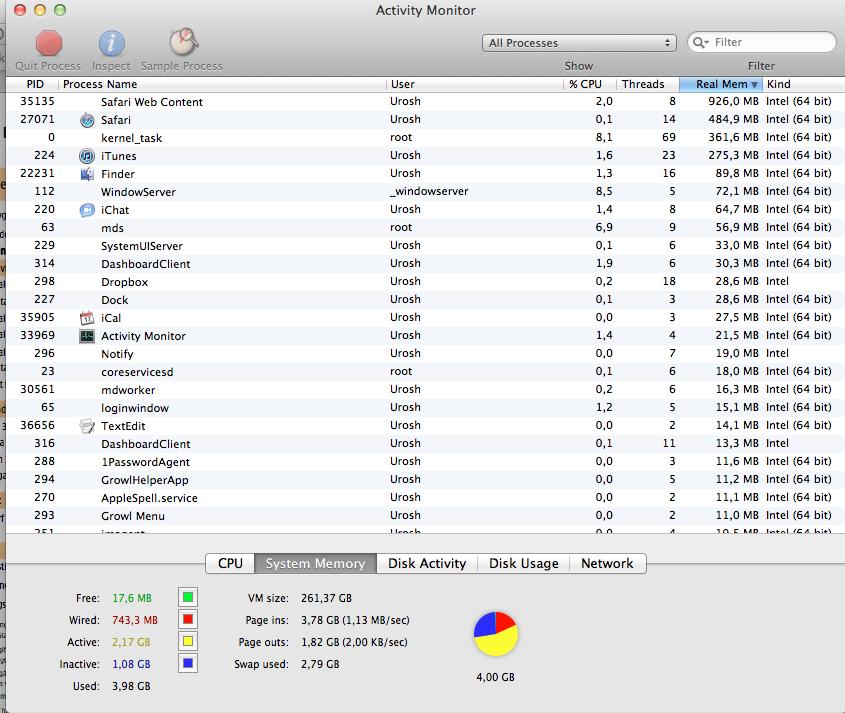This screenshot has height=713, width=845.
Task: Click the Inactive 1,08 GB value
Action: point(131,664)
